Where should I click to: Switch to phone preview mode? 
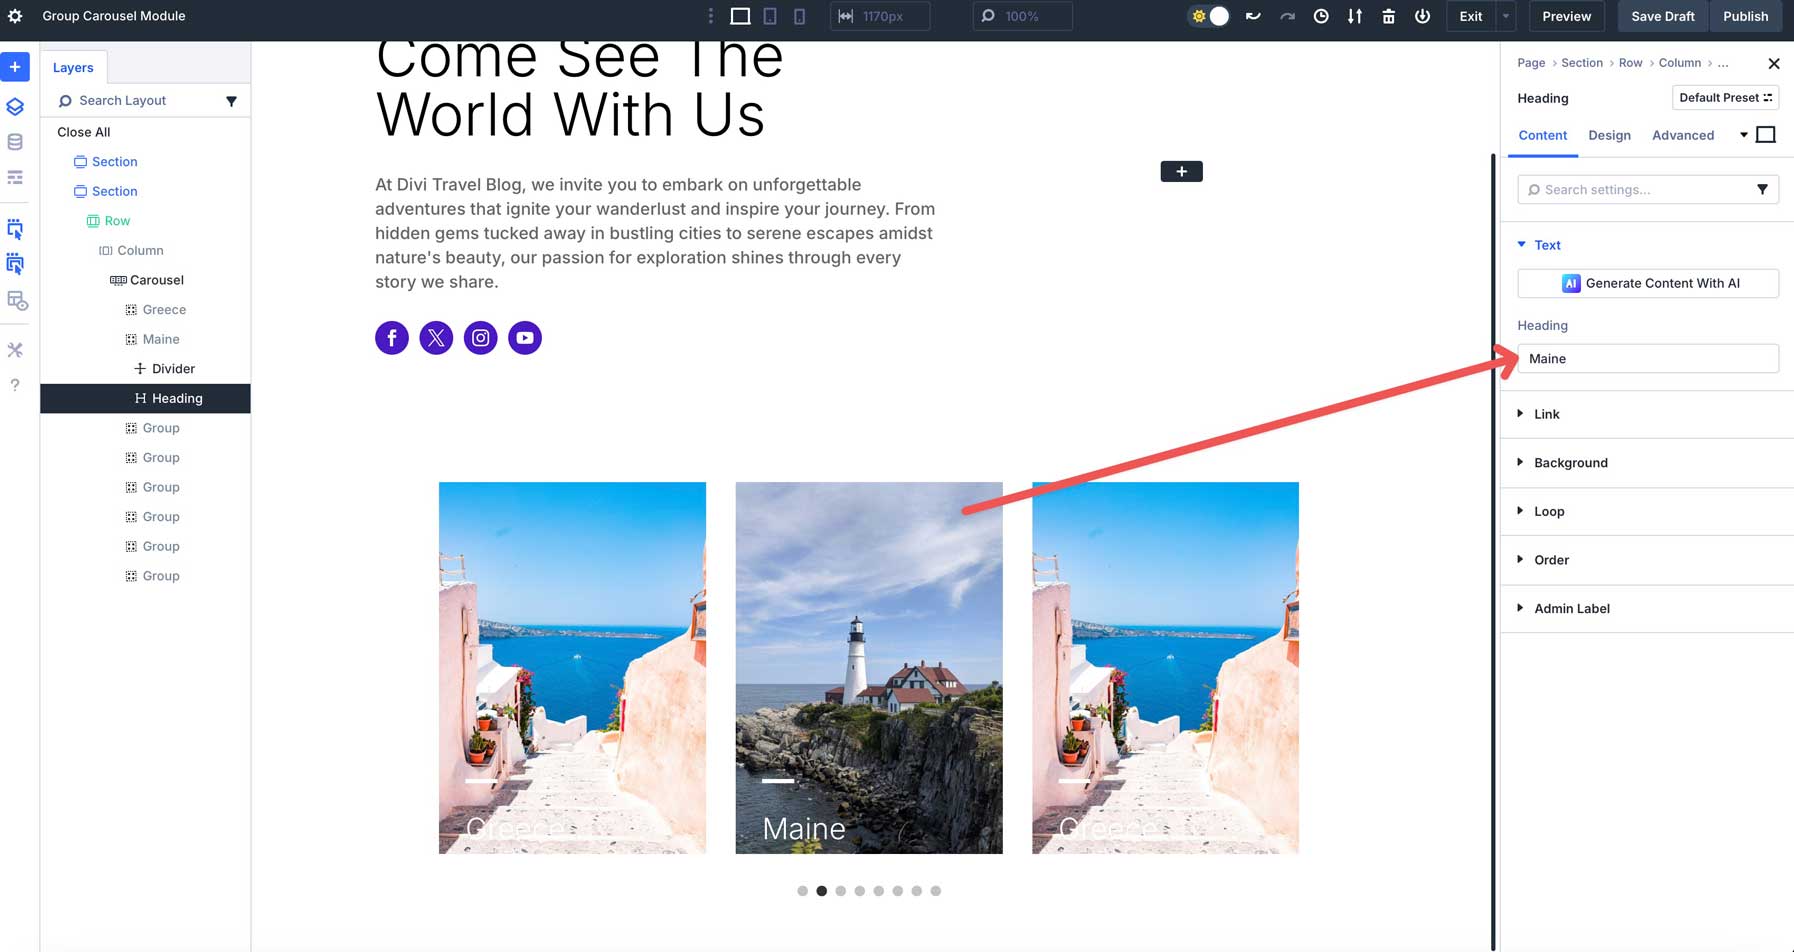(799, 16)
